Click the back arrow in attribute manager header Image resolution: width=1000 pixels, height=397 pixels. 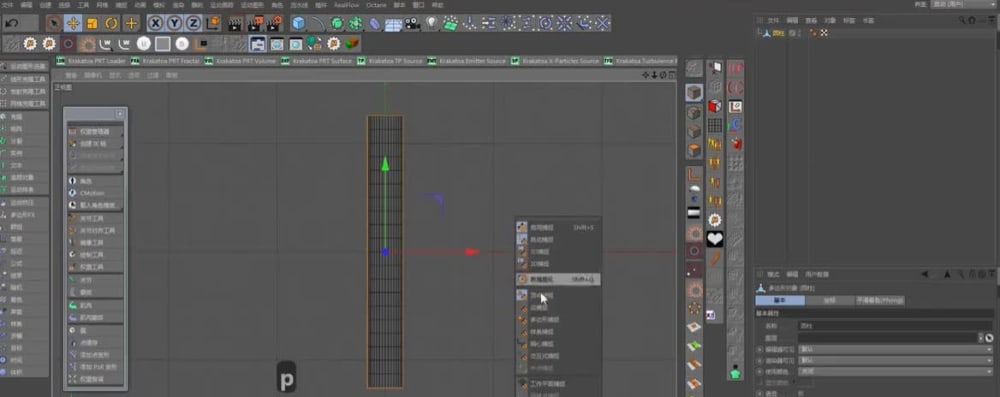coord(925,274)
